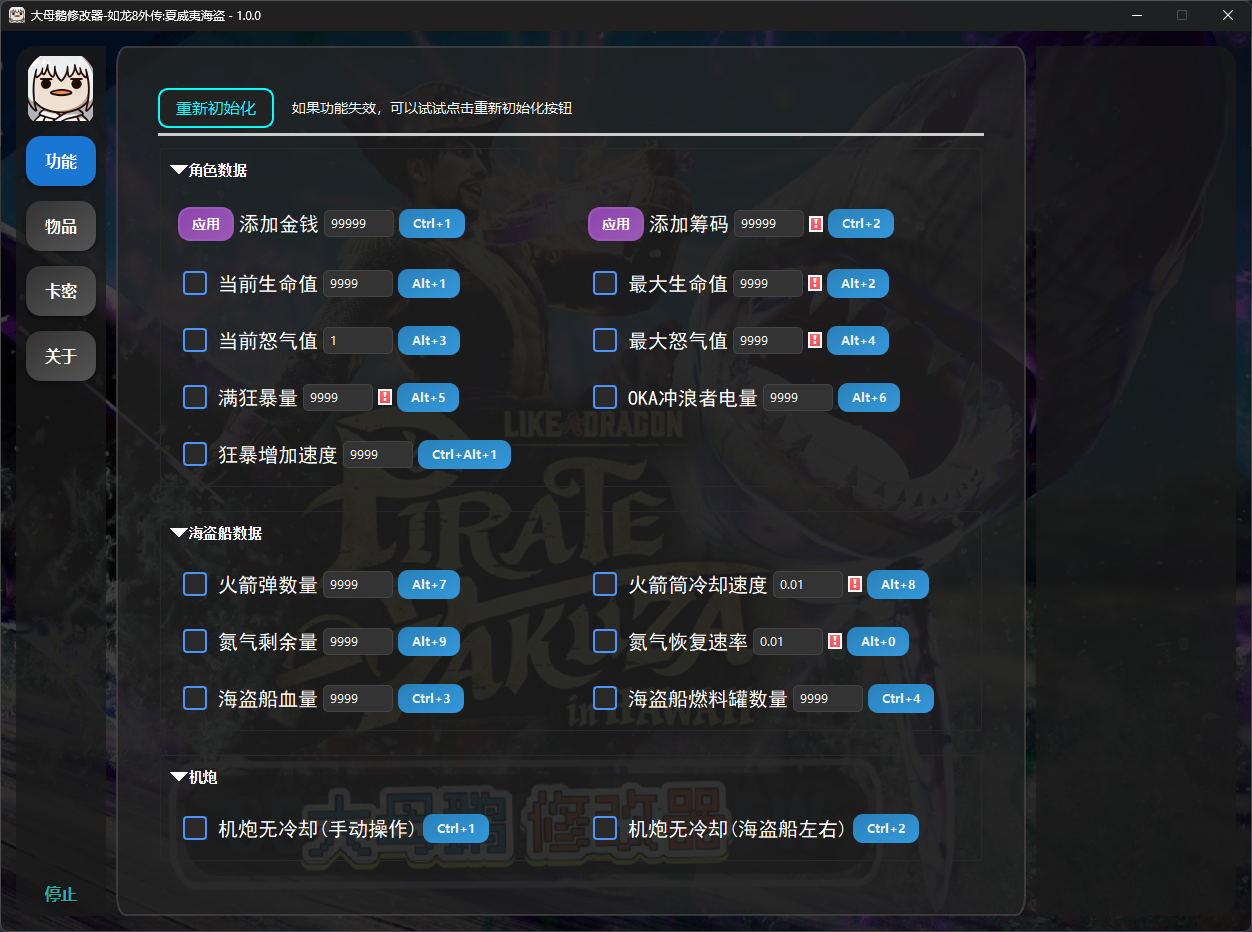Apply 添加筹码 with 应用 button
Screen dimensions: 1252x932
(x=616, y=224)
